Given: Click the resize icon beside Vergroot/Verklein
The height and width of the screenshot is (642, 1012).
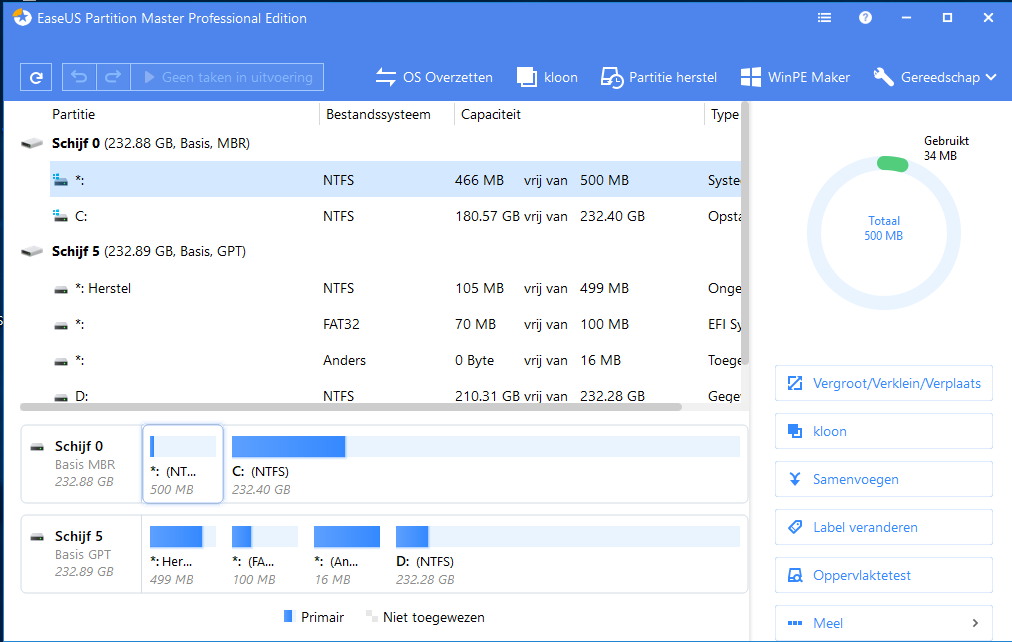Looking at the screenshot, I should [x=795, y=383].
